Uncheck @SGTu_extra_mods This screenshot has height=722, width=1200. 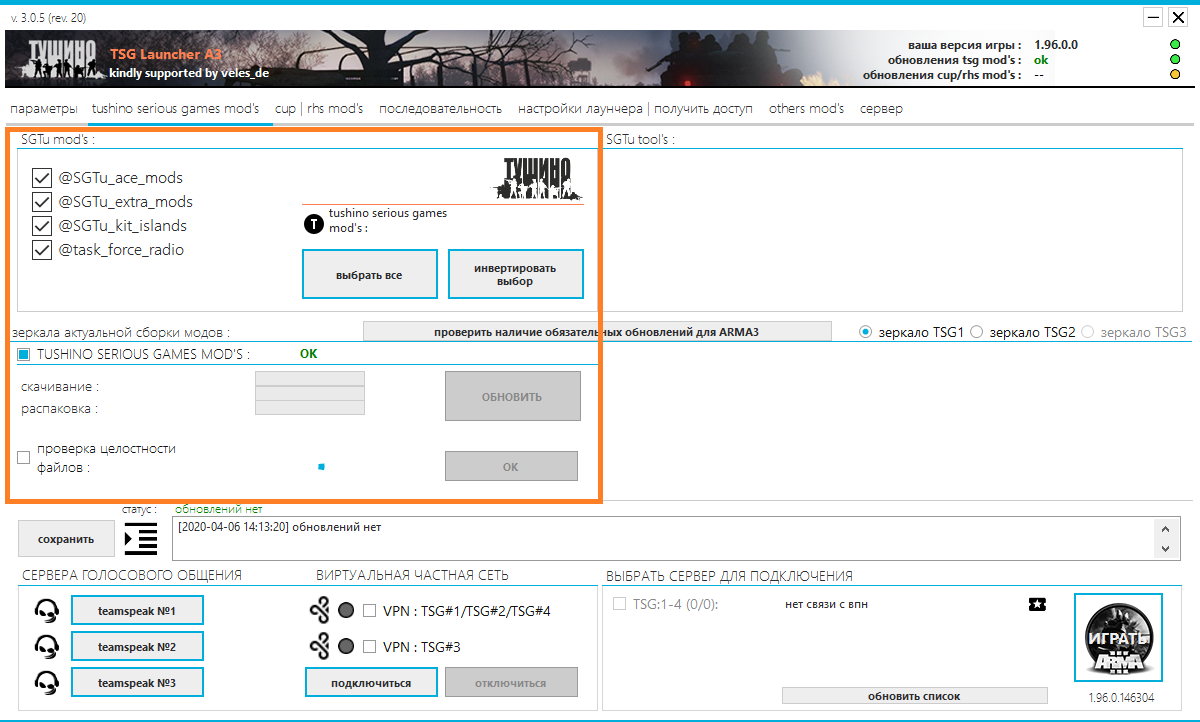pos(42,202)
